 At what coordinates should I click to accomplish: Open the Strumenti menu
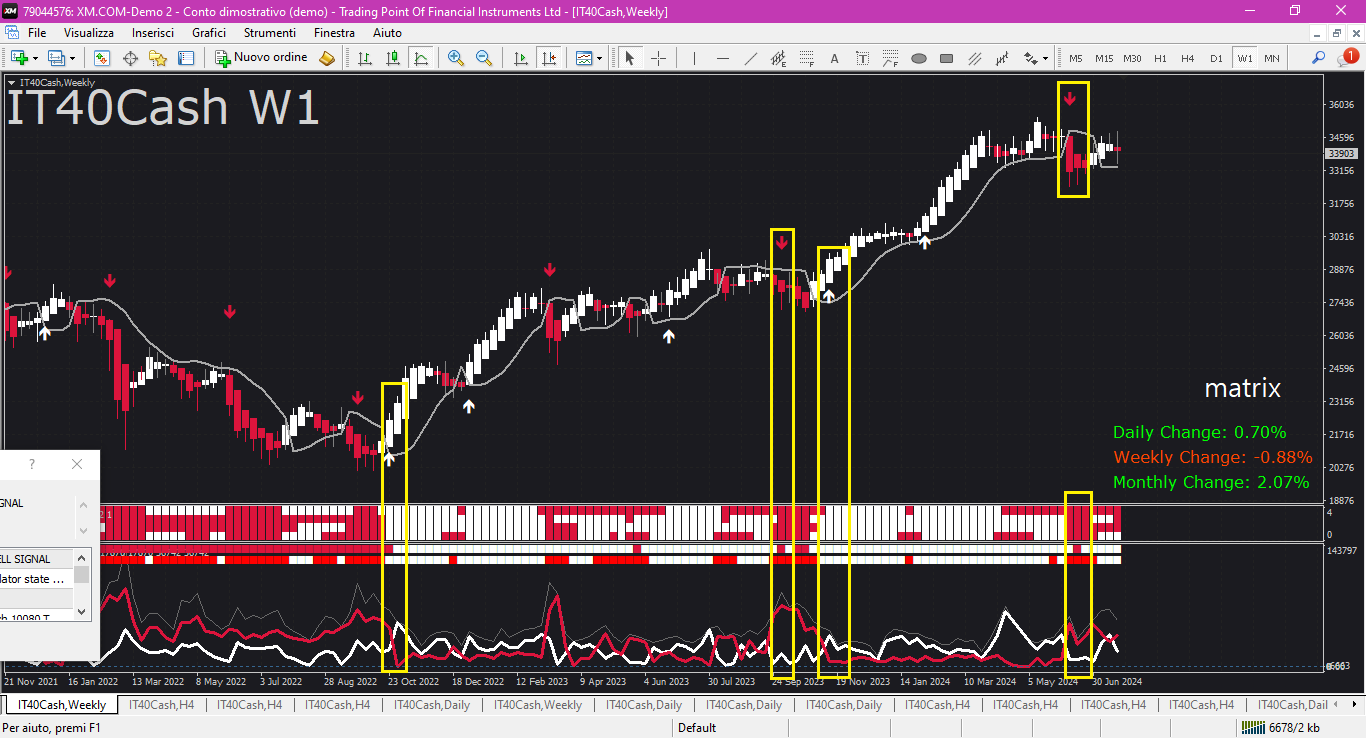(x=270, y=33)
